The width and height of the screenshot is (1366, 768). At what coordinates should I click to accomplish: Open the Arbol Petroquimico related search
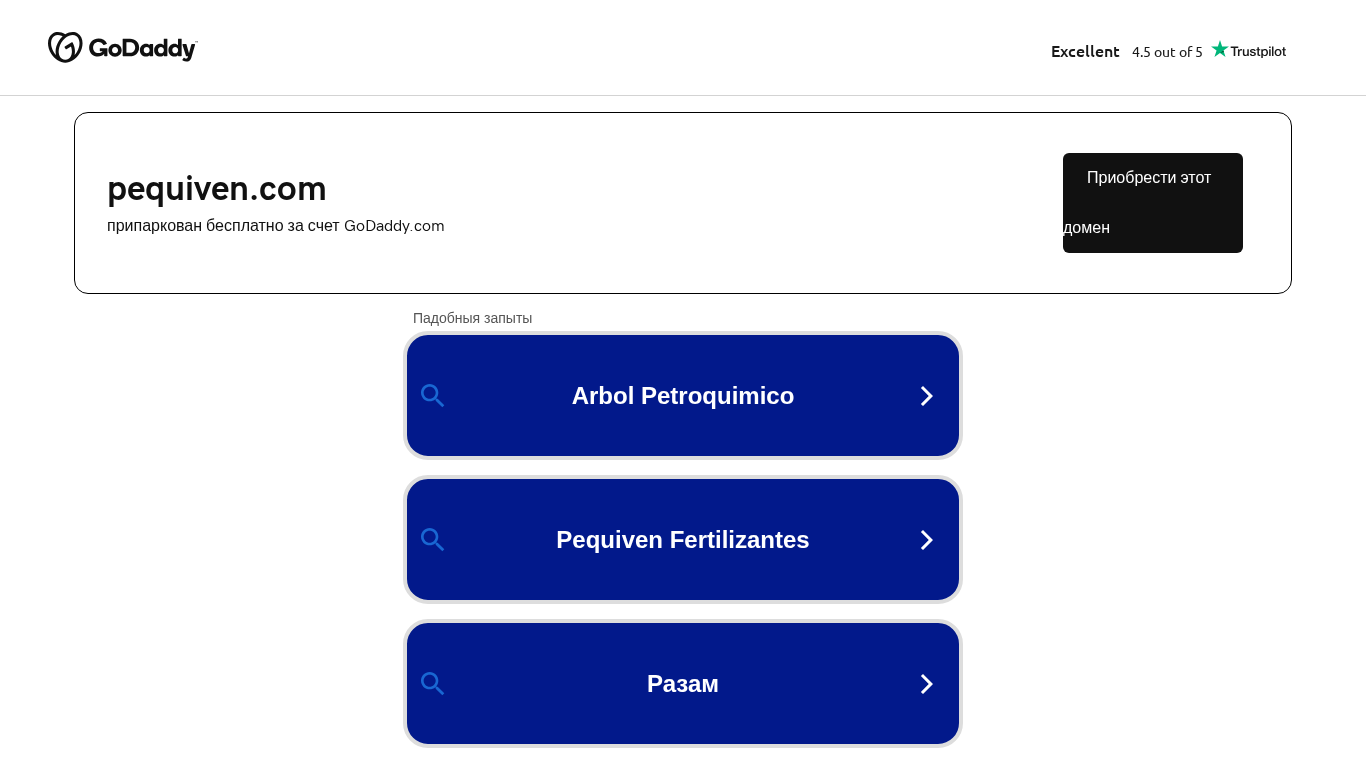coord(682,396)
